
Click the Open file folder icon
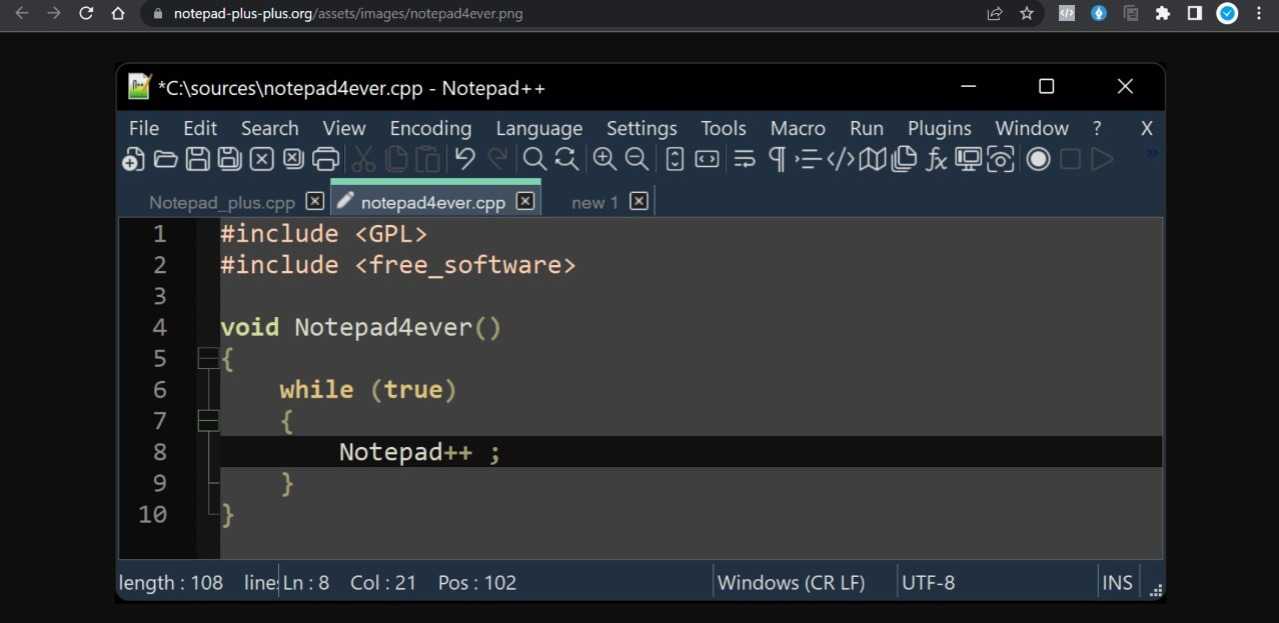[x=165, y=159]
